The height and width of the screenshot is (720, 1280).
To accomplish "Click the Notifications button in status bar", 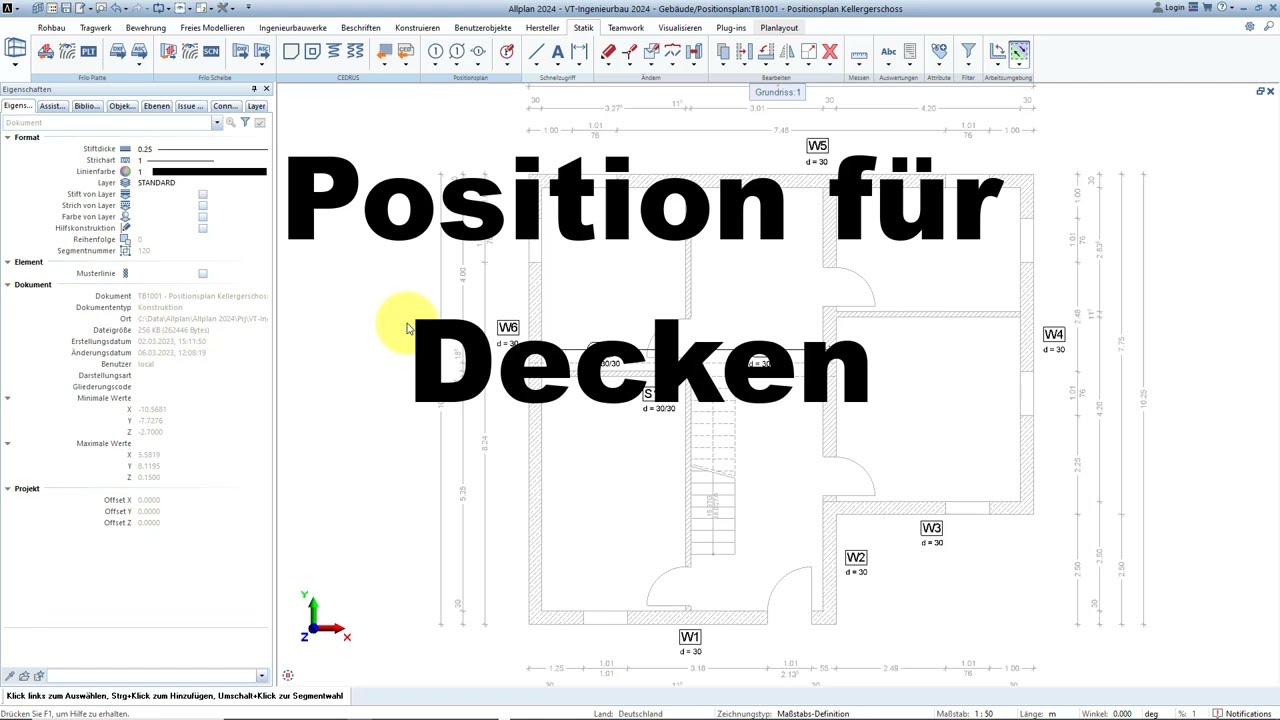I will point(1242,714).
